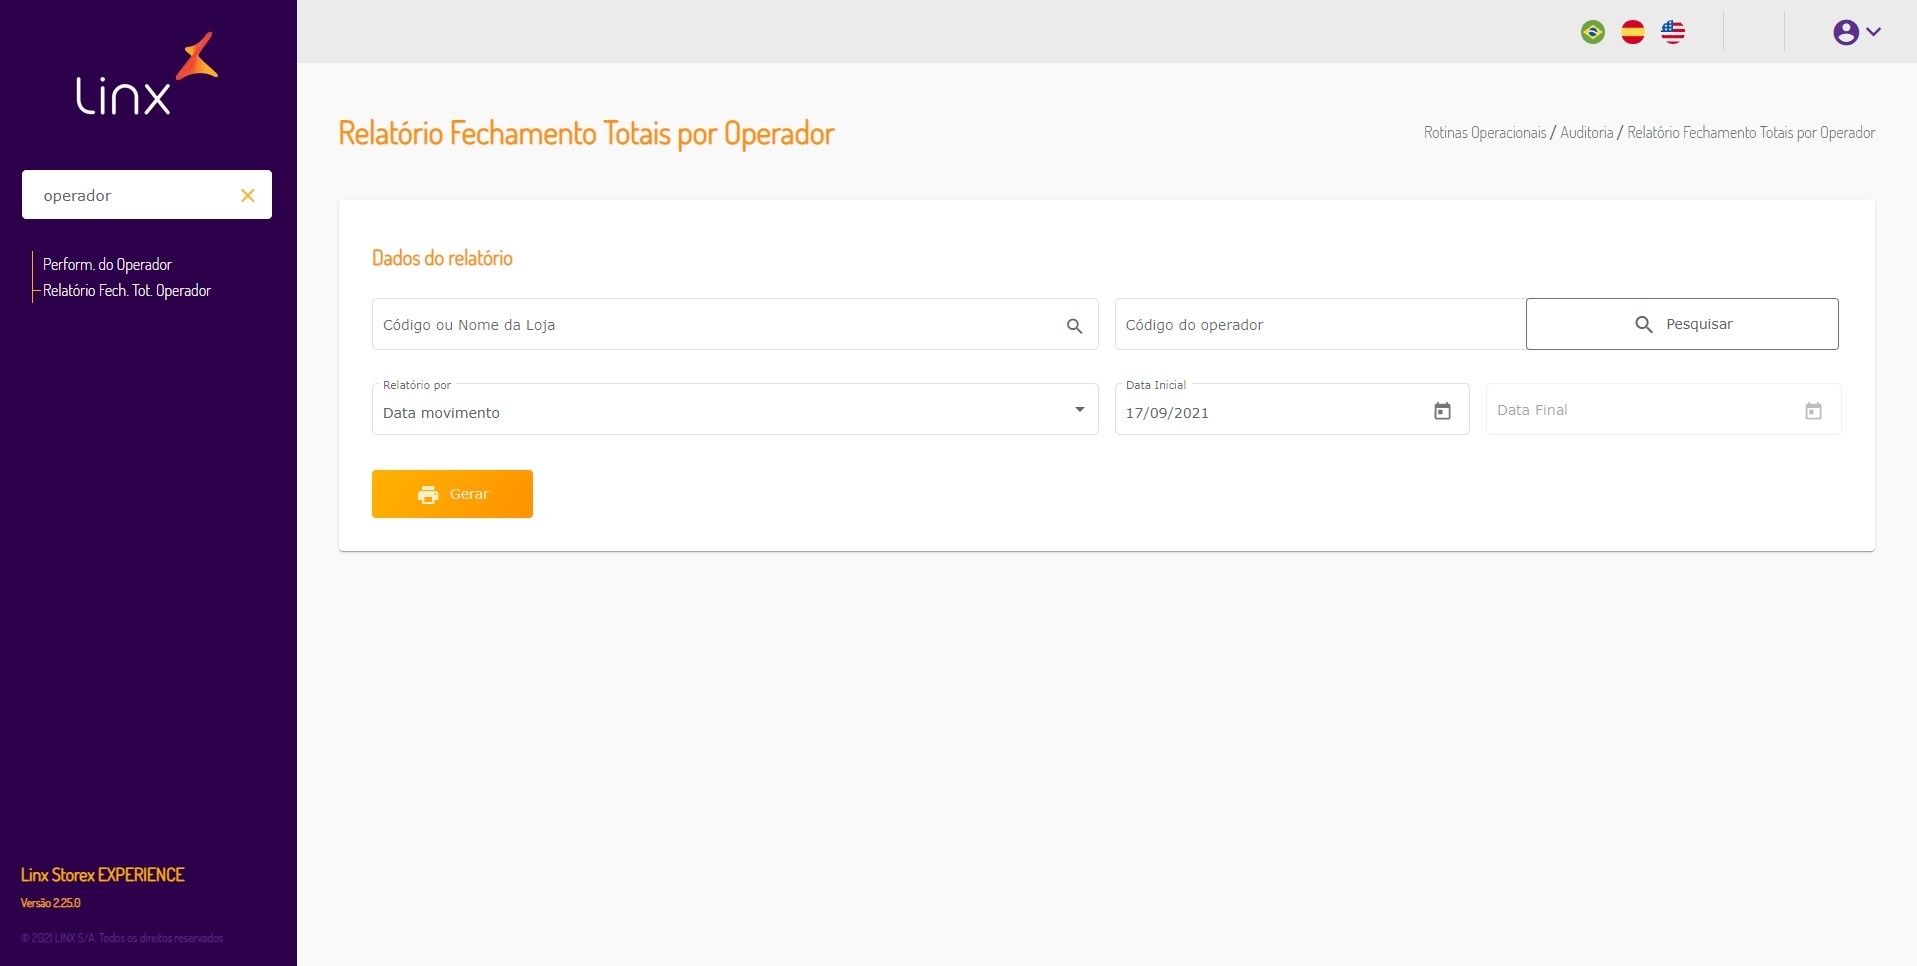Click the Data Final date field
The width and height of the screenshot is (1917, 966).
point(1640,410)
